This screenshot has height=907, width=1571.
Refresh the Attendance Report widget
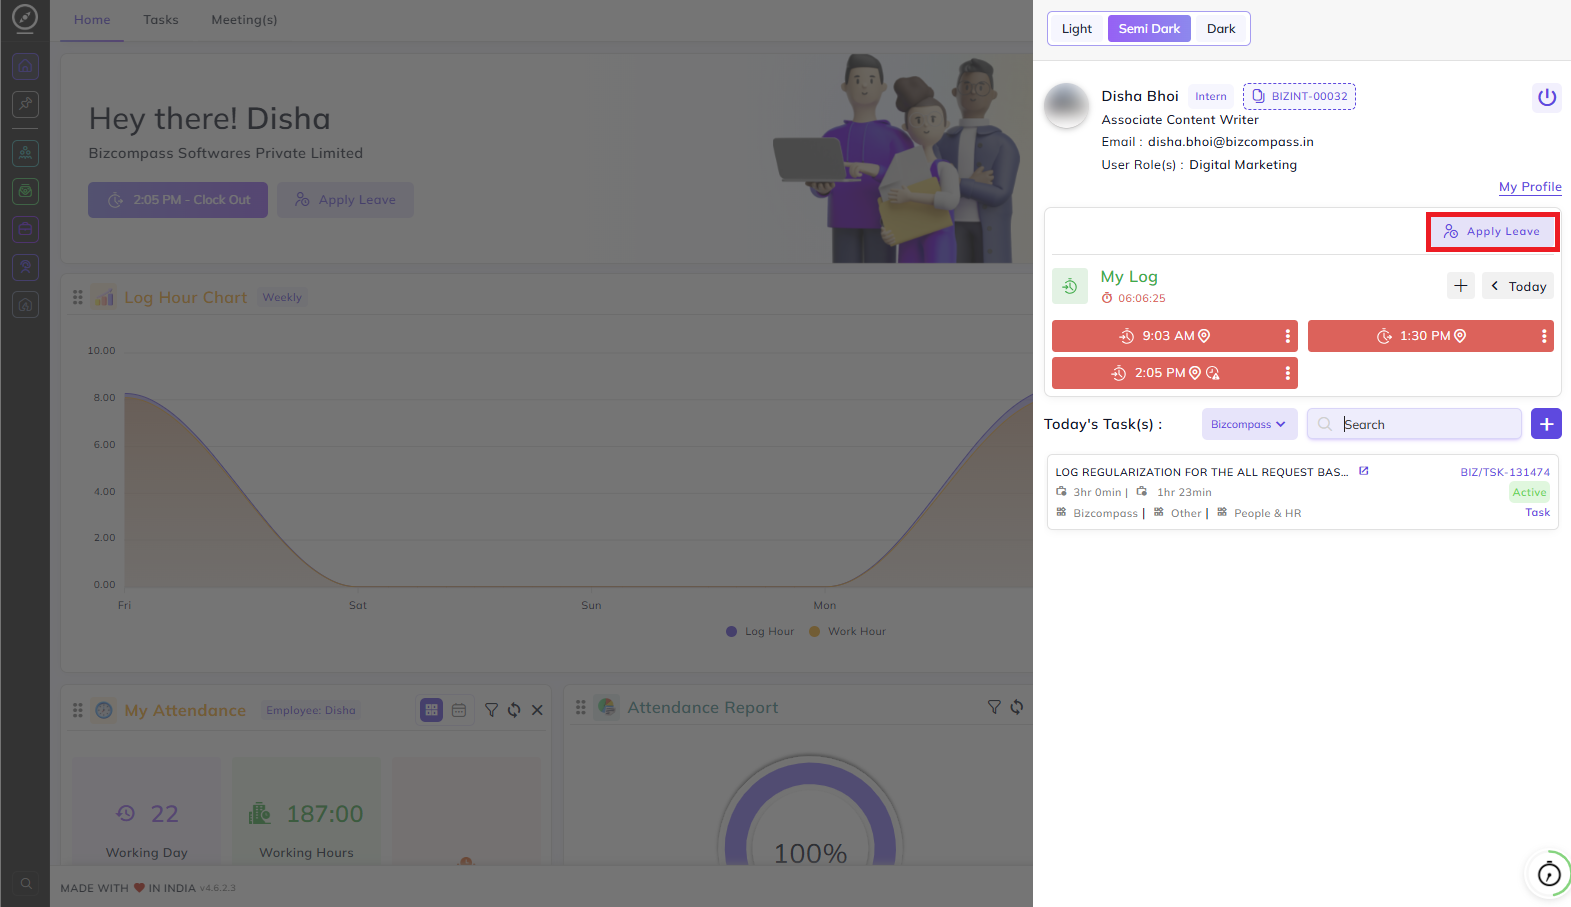[x=1017, y=707]
